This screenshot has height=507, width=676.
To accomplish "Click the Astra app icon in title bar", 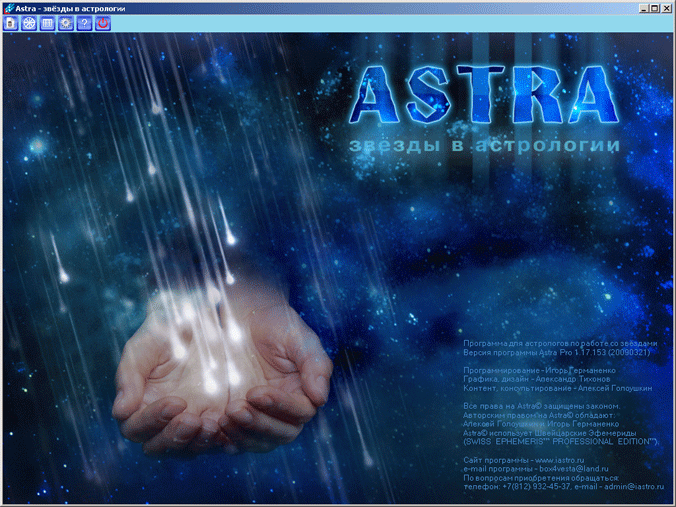I will 8,7.
